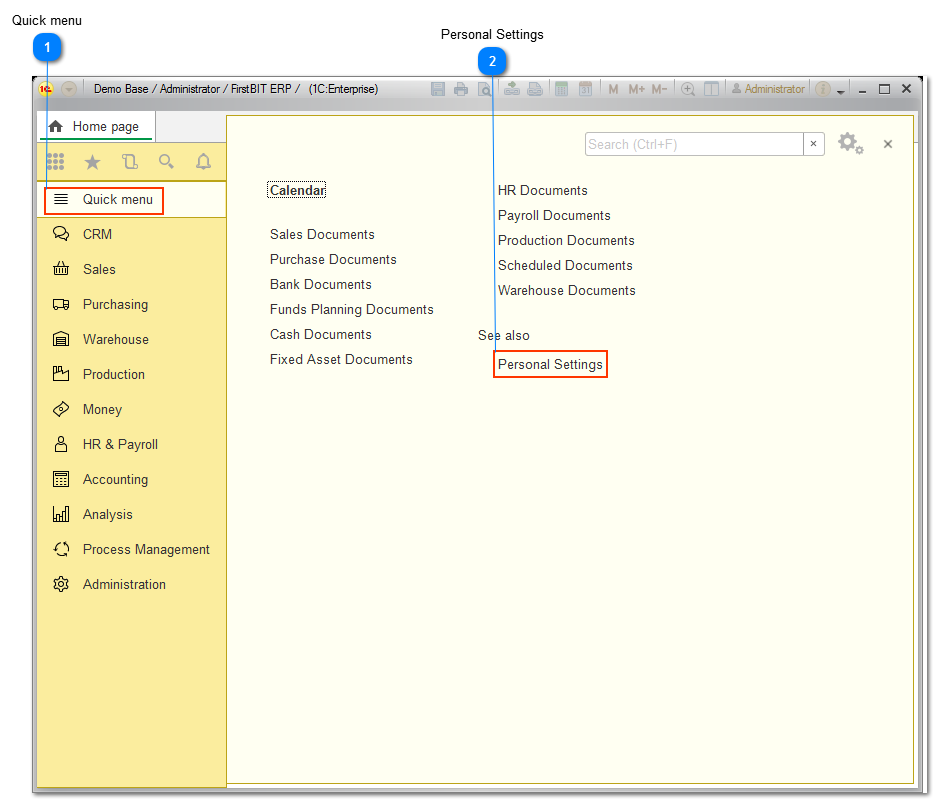
Task: Click the Search magnifier icon in the sidebar toolbar
Action: coord(167,162)
